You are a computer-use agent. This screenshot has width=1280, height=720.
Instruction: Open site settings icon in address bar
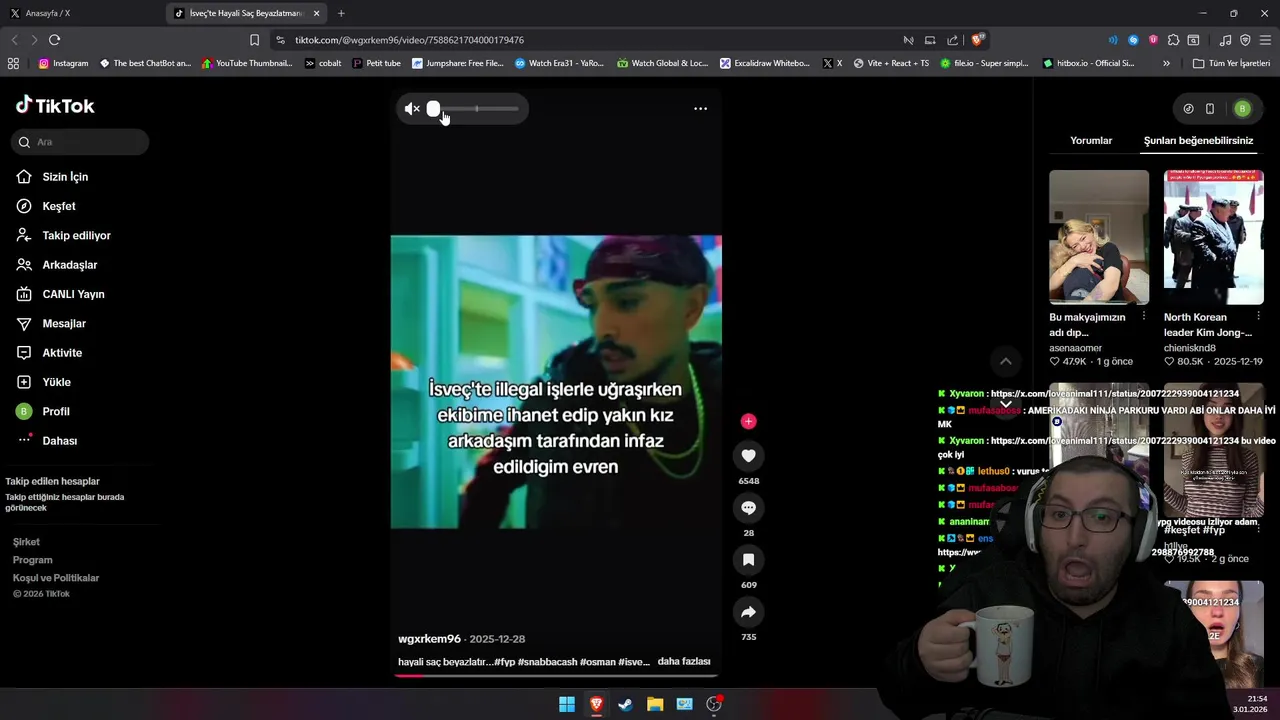280,40
